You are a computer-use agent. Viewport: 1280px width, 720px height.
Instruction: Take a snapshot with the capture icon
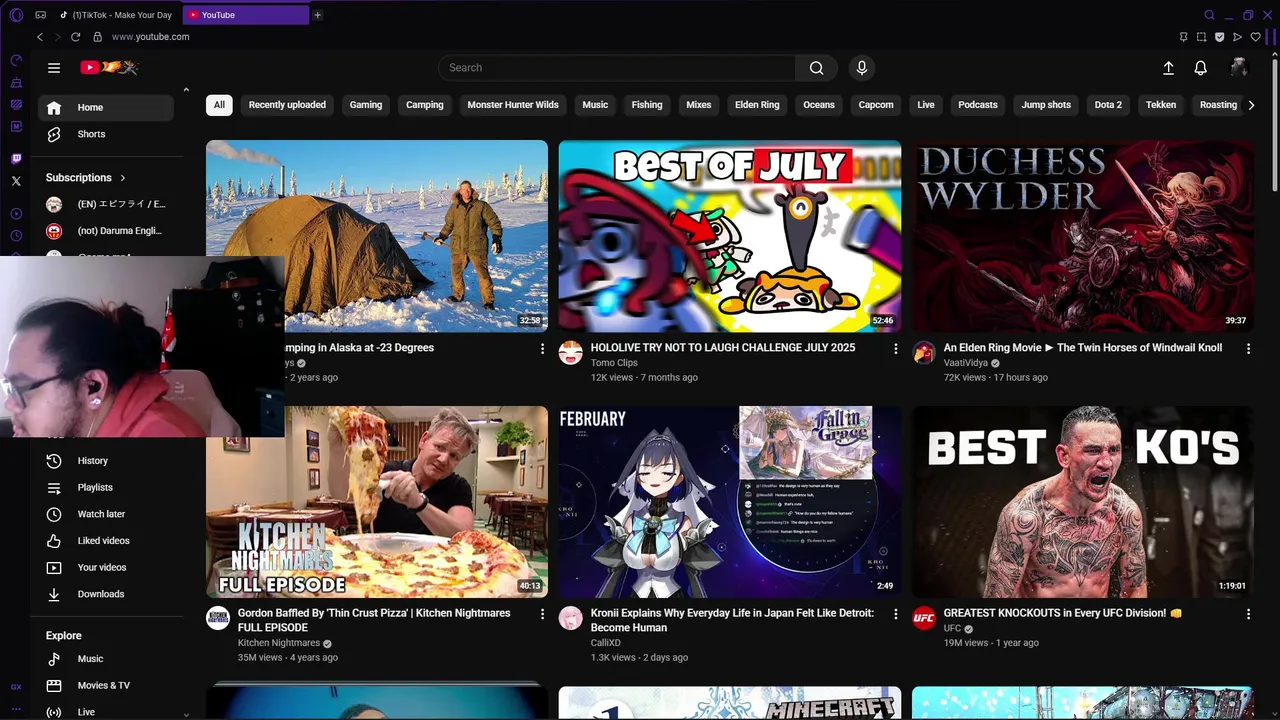1202,37
